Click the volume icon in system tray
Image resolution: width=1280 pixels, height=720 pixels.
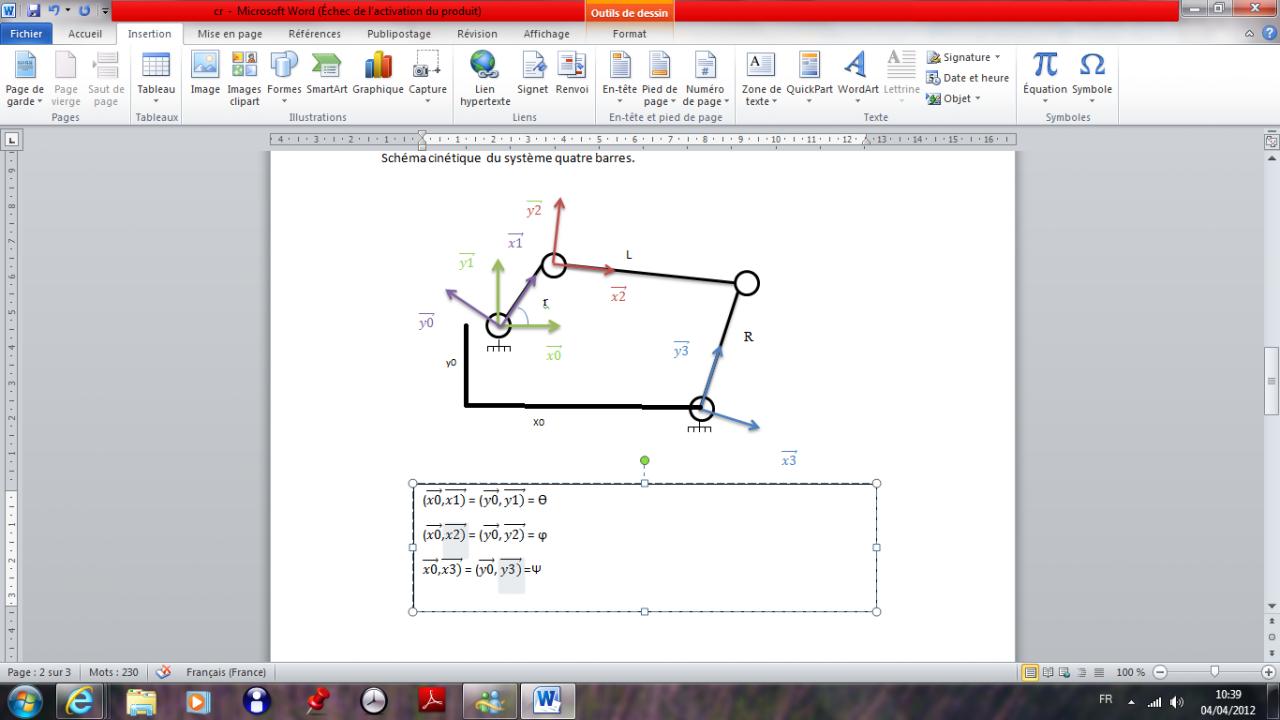1177,702
